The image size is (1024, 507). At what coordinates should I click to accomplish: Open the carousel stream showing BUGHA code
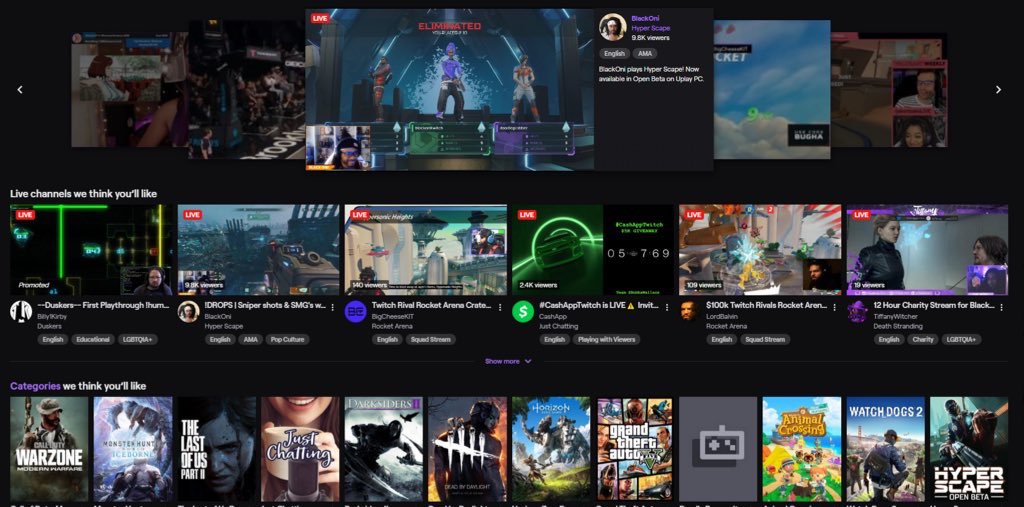771,90
